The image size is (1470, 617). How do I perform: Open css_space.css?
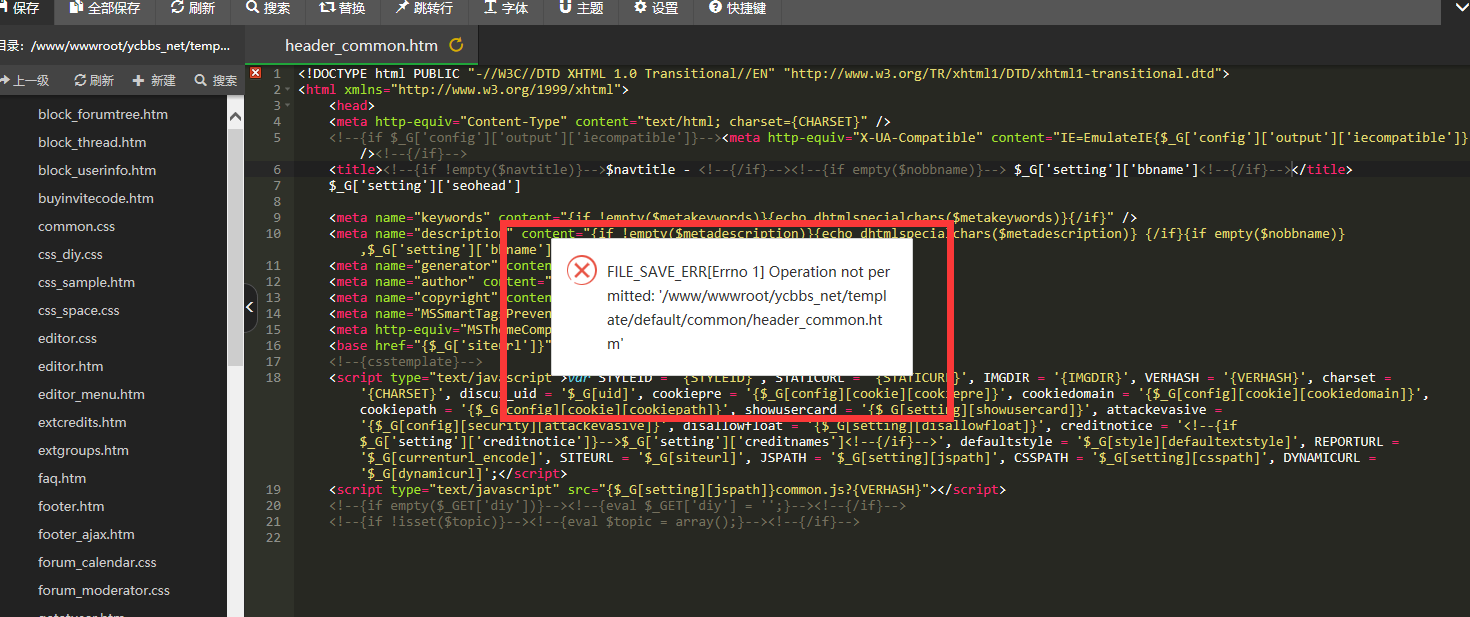[x=79, y=310]
